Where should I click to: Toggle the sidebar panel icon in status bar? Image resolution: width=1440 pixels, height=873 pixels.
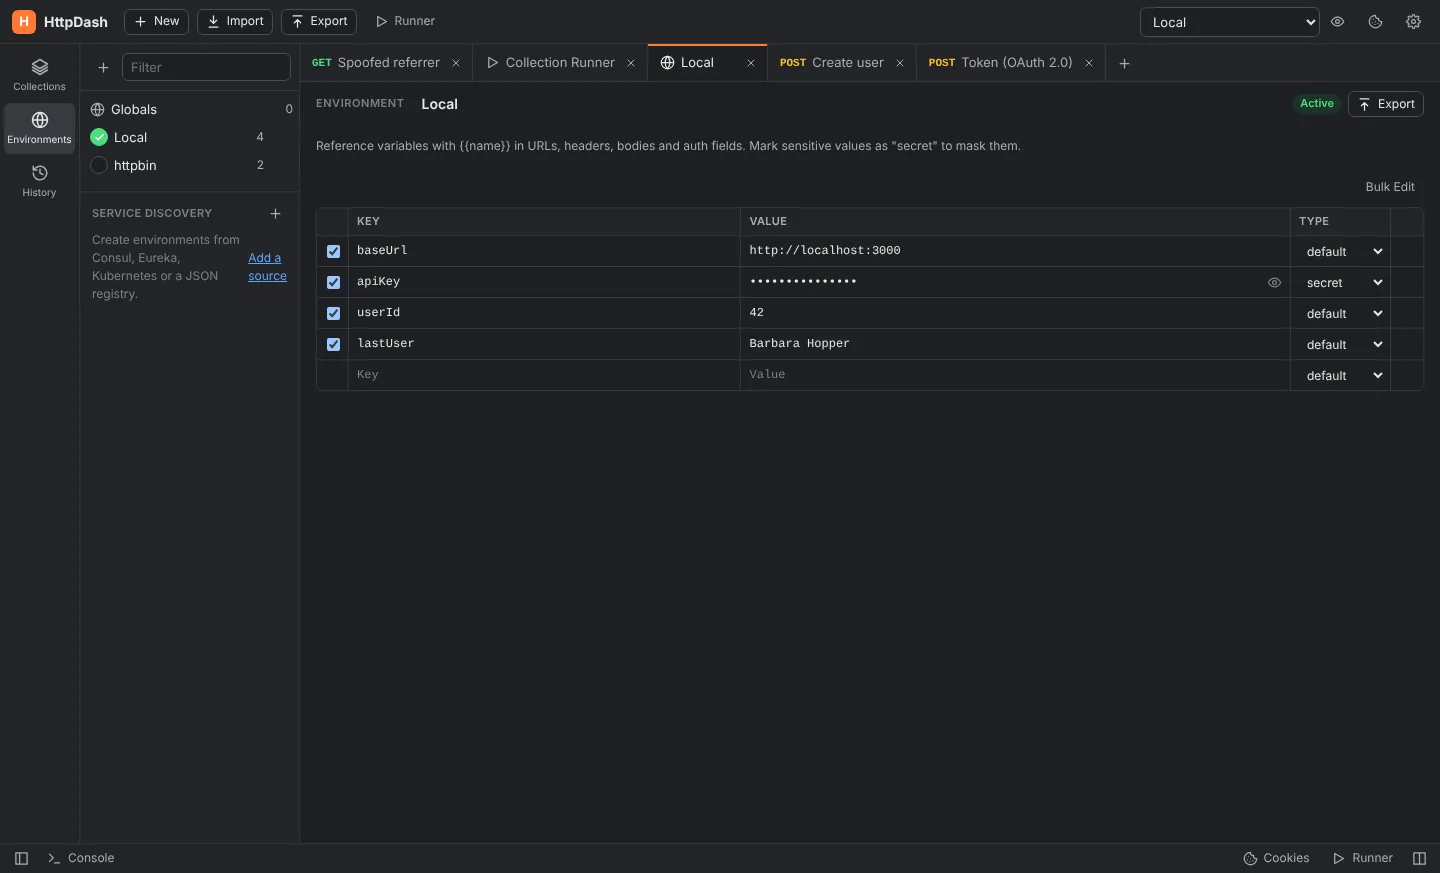click(x=21, y=858)
